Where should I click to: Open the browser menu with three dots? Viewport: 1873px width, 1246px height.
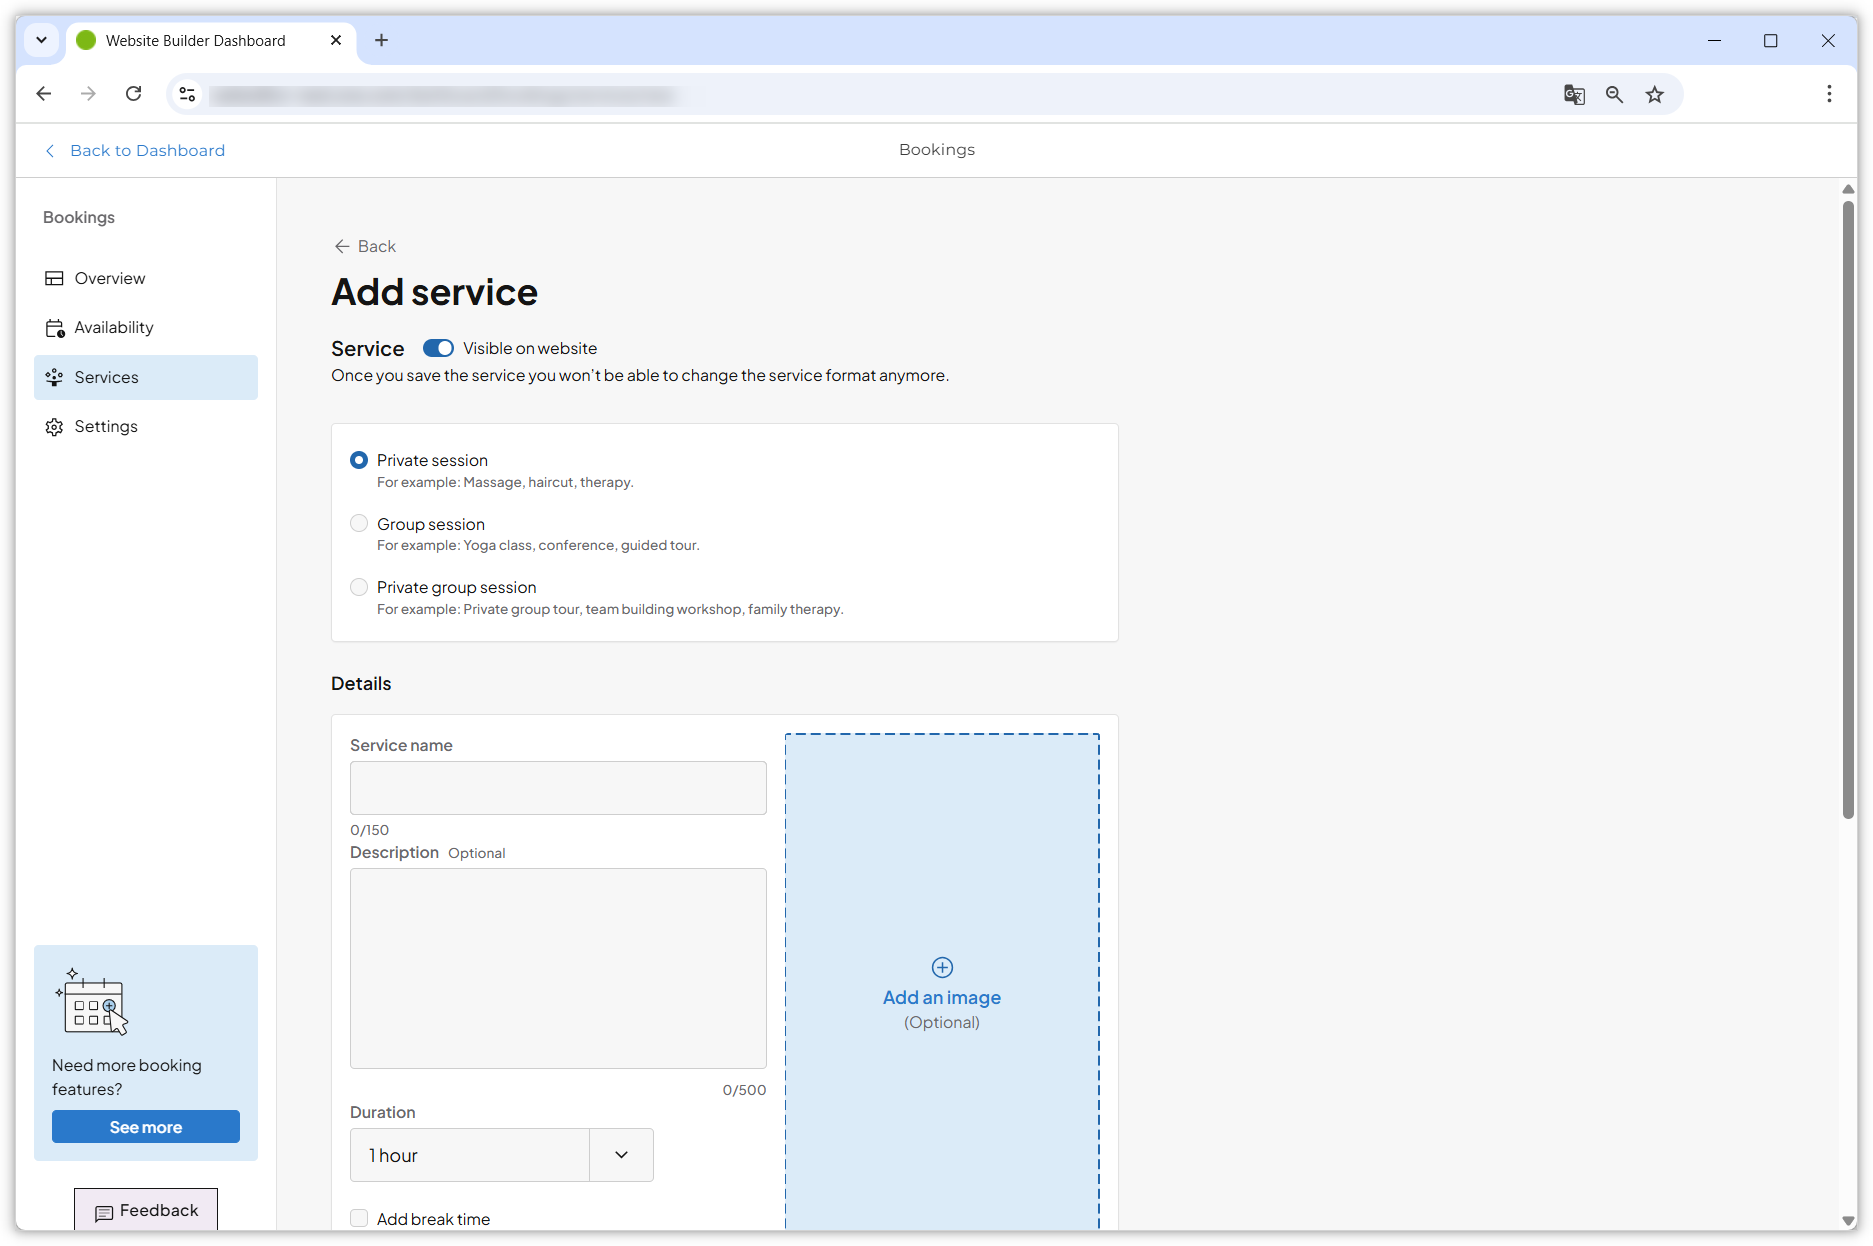pyautogui.click(x=1829, y=93)
